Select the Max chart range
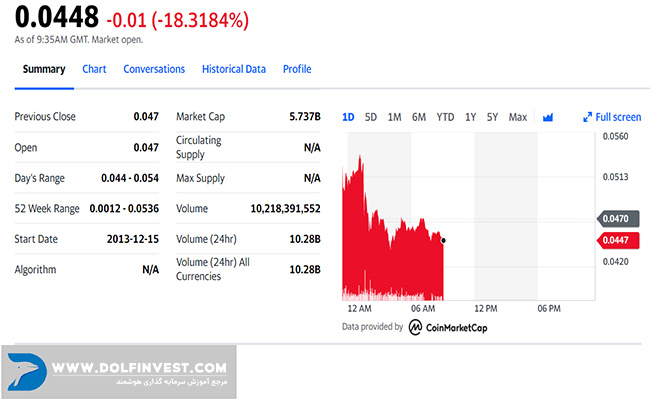 point(517,117)
